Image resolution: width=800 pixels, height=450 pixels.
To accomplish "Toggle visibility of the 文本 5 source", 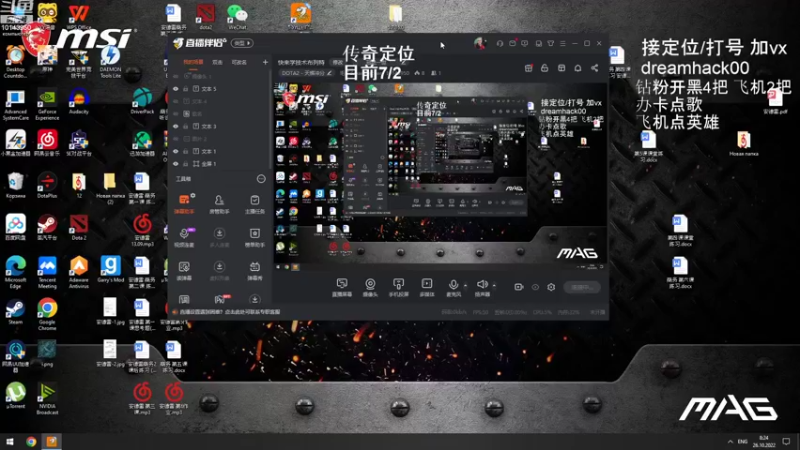I will pos(176,89).
